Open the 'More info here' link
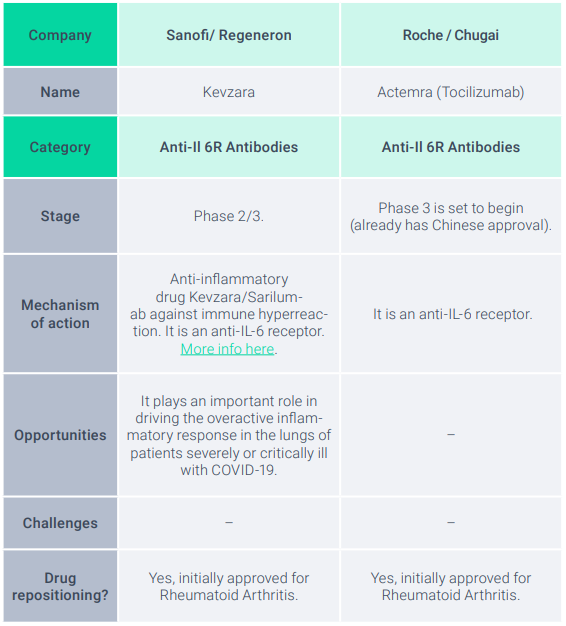 point(227,349)
